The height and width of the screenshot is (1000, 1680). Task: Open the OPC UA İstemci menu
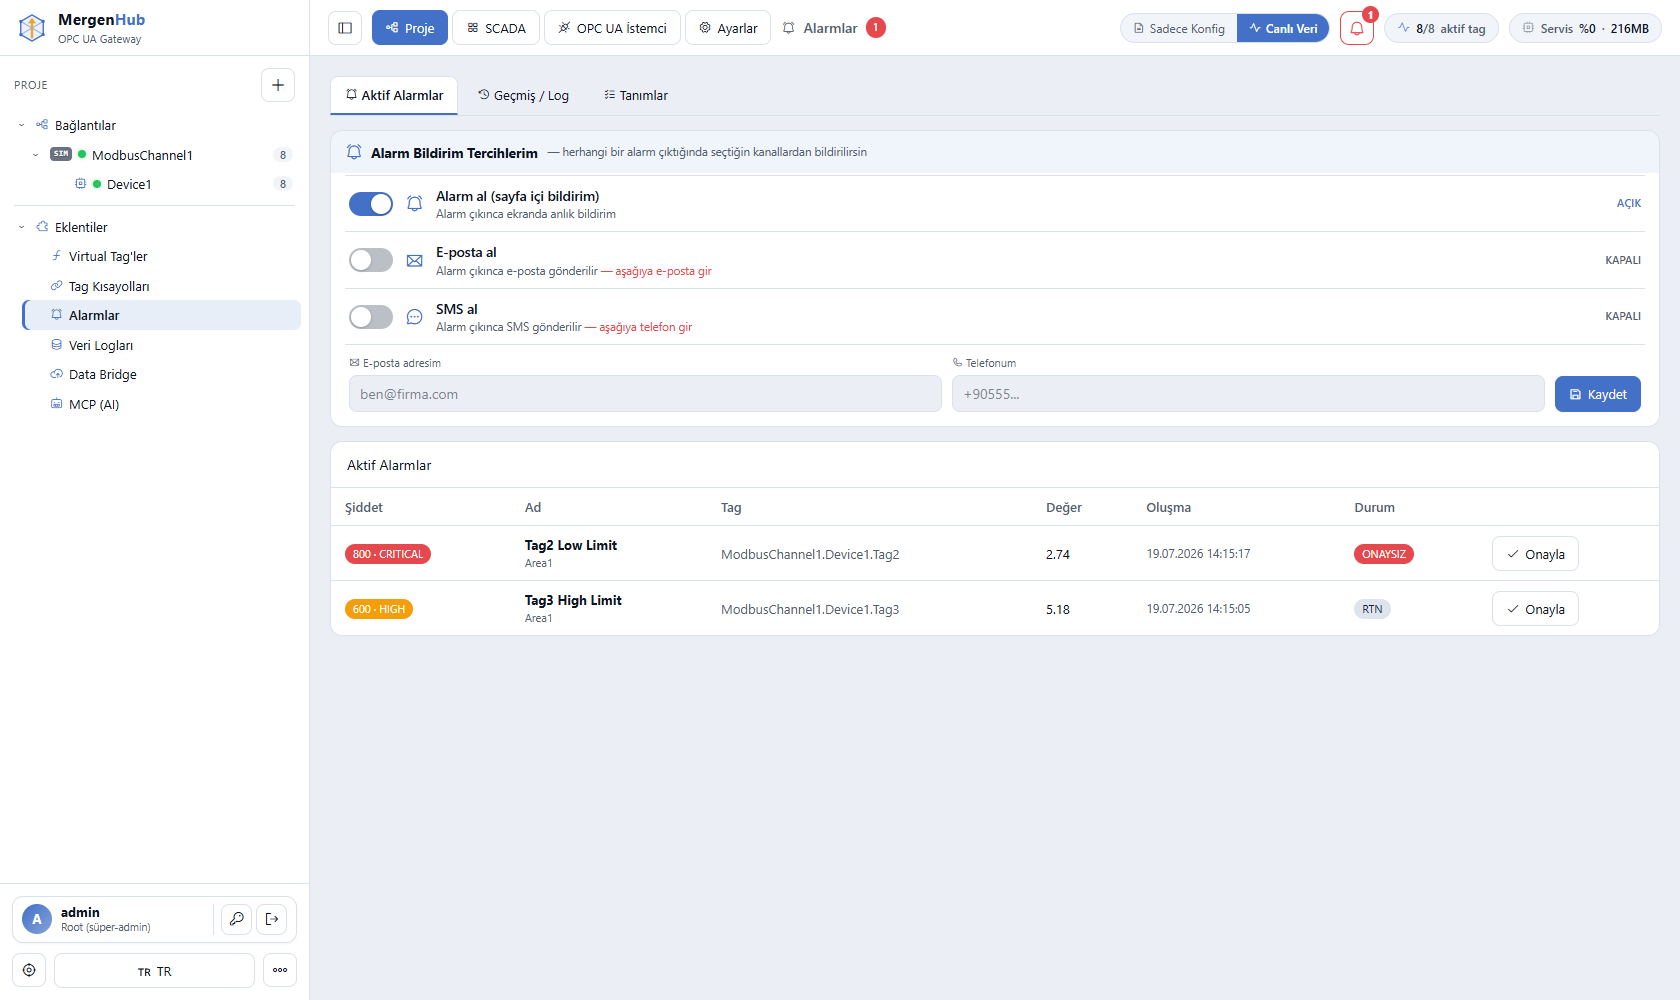[x=612, y=28]
